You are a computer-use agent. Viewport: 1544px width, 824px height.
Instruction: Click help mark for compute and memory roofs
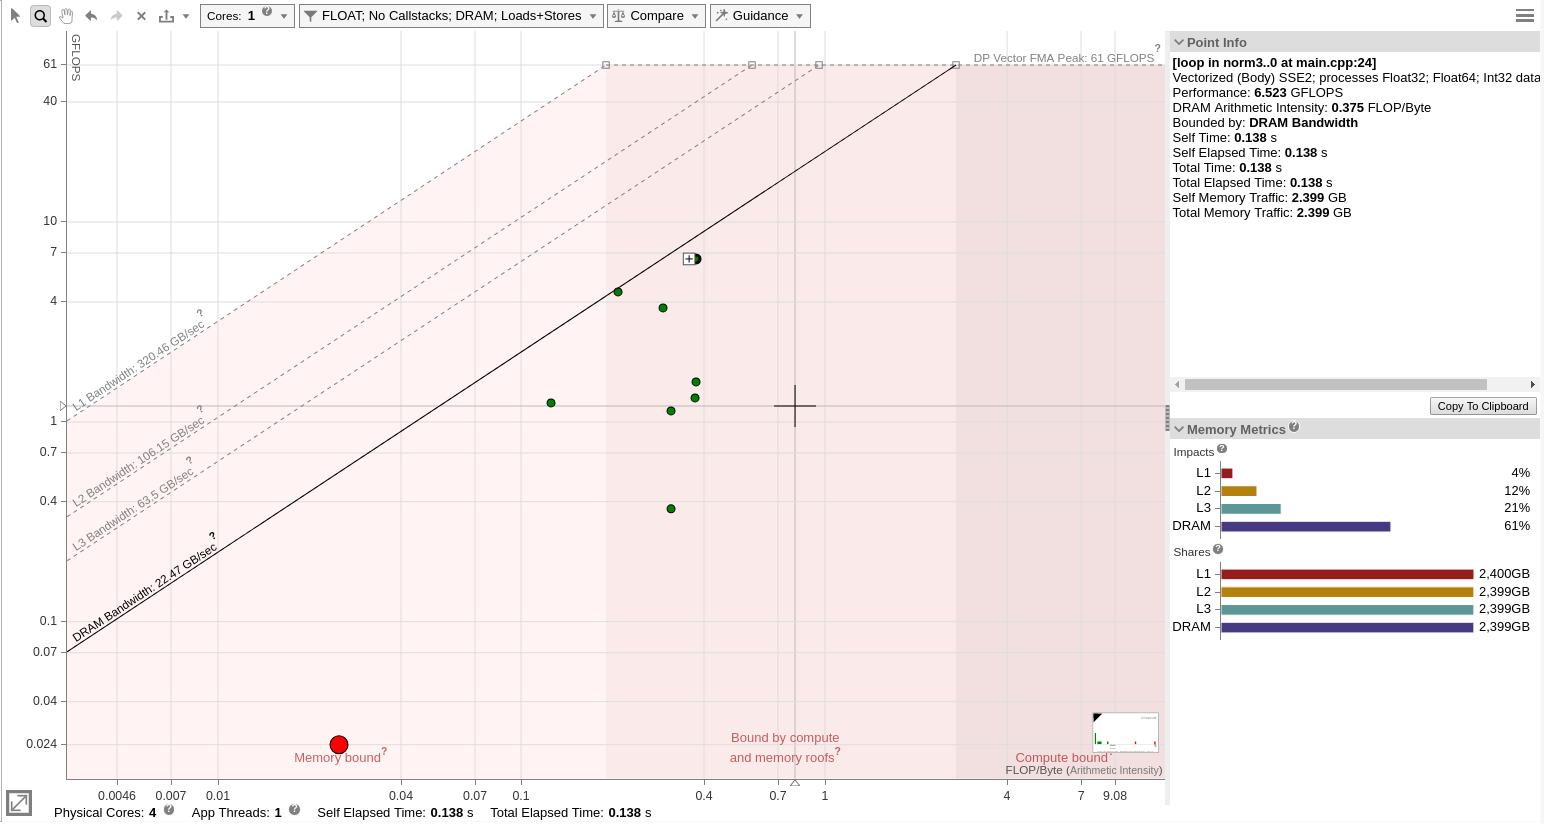point(838,751)
